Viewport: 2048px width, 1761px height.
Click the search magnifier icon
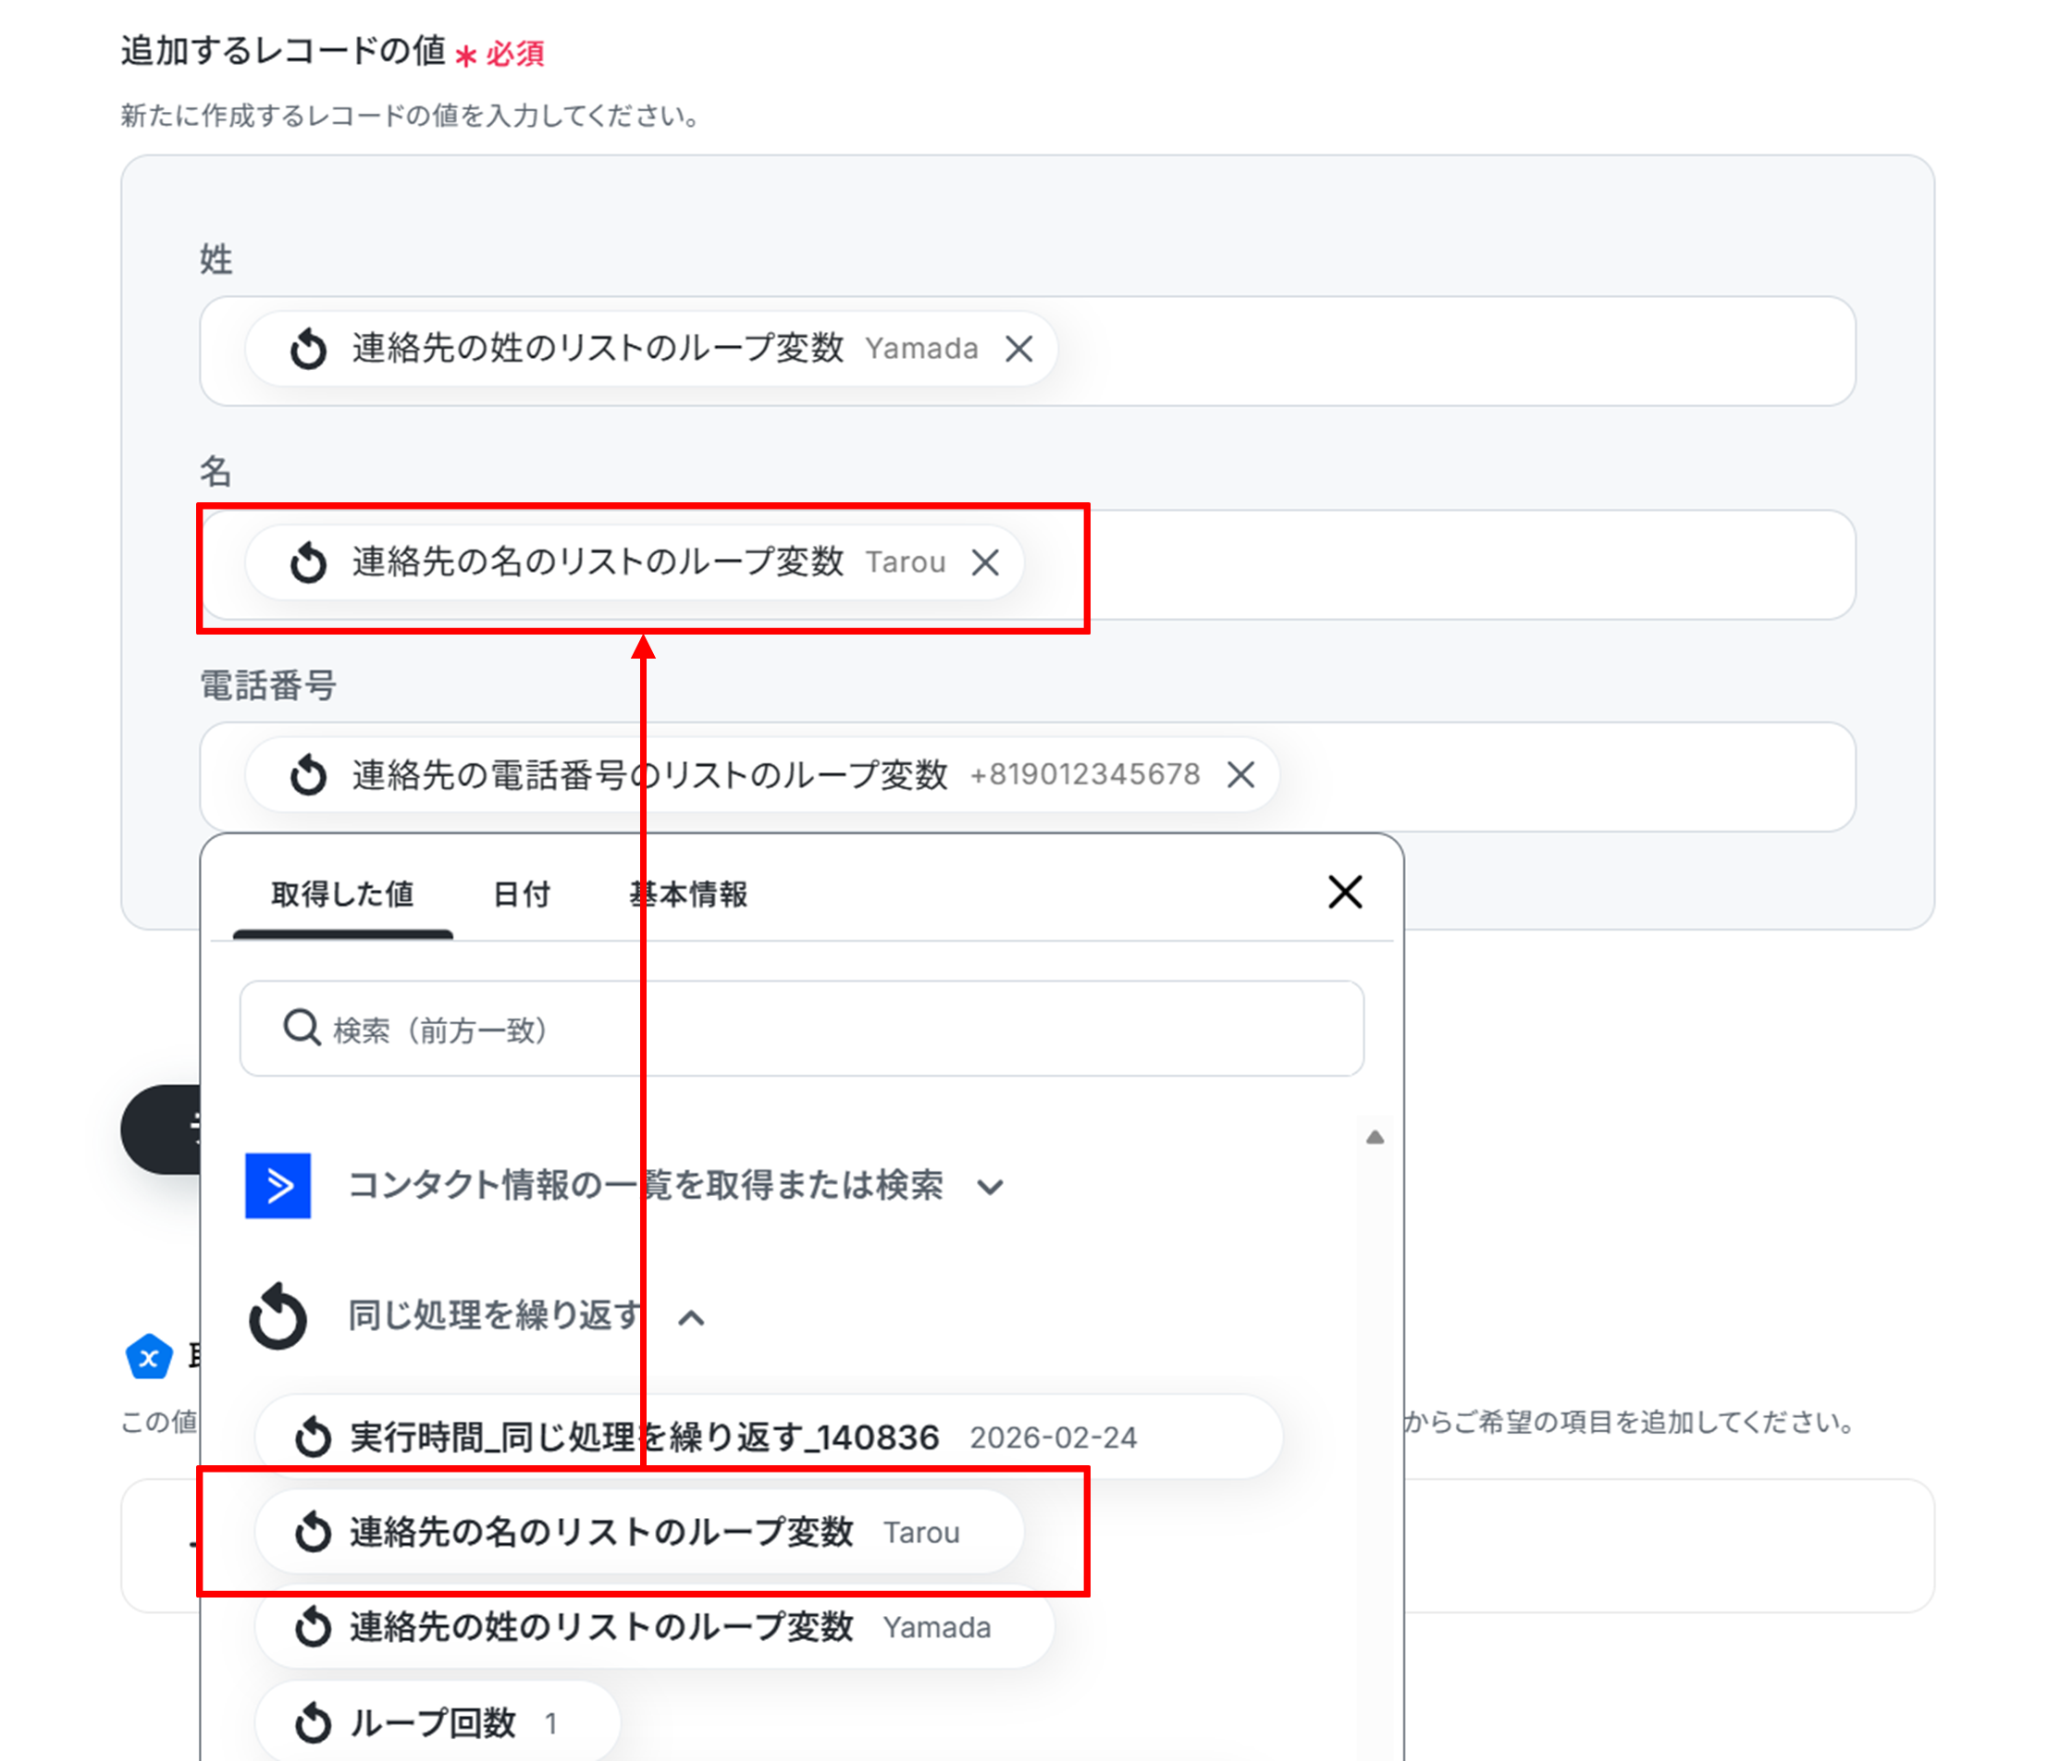coord(301,1028)
